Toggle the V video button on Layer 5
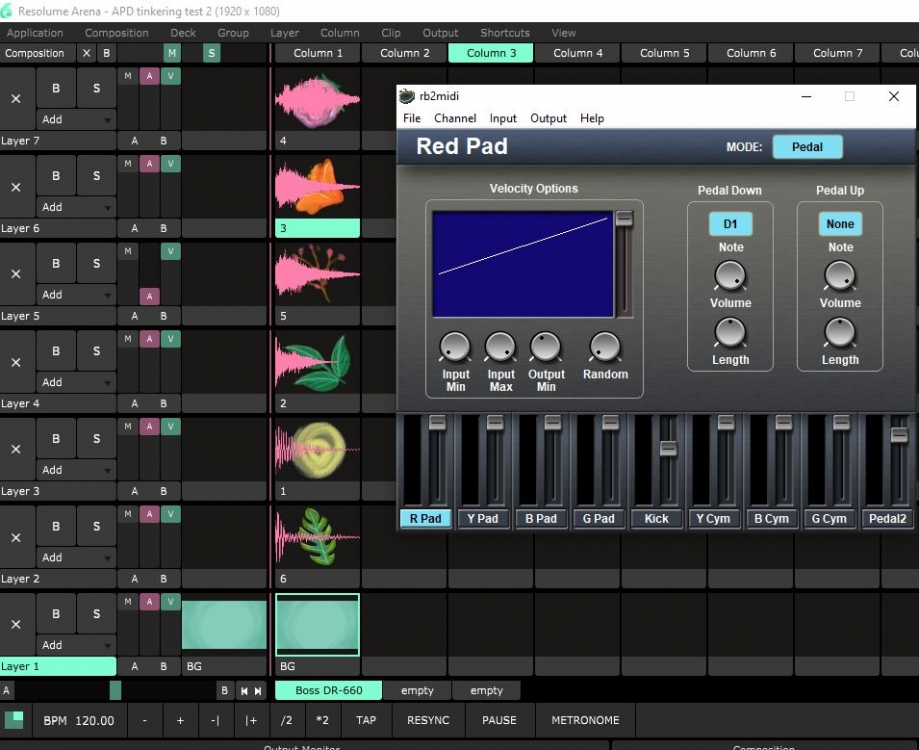Image resolution: width=919 pixels, height=750 pixels. [x=171, y=252]
